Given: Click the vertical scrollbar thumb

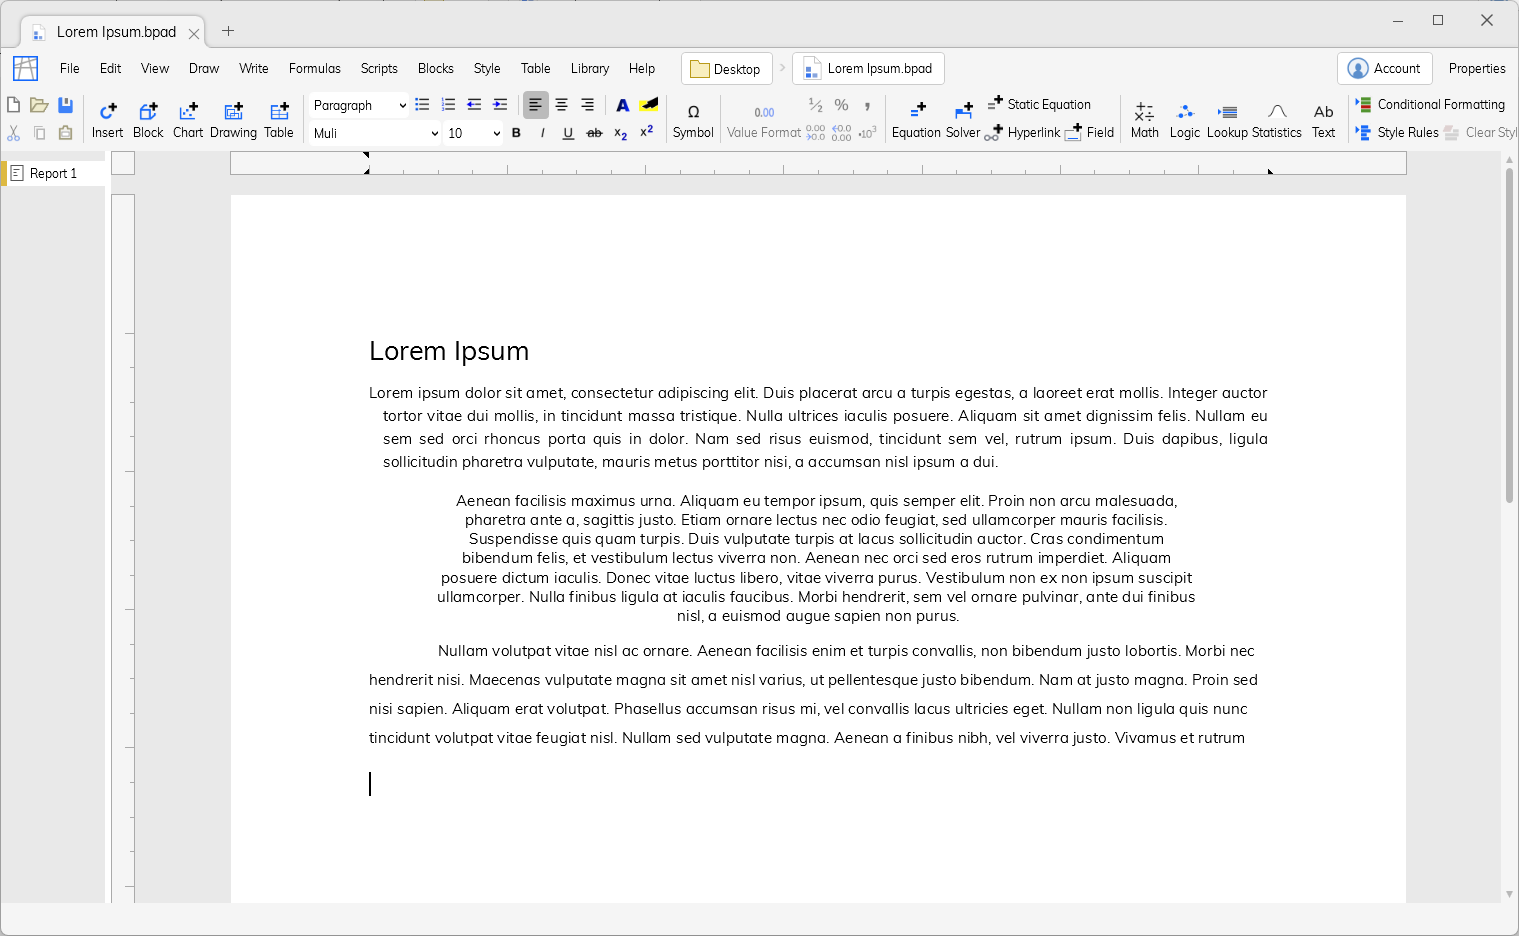Looking at the screenshot, I should point(1509,335).
